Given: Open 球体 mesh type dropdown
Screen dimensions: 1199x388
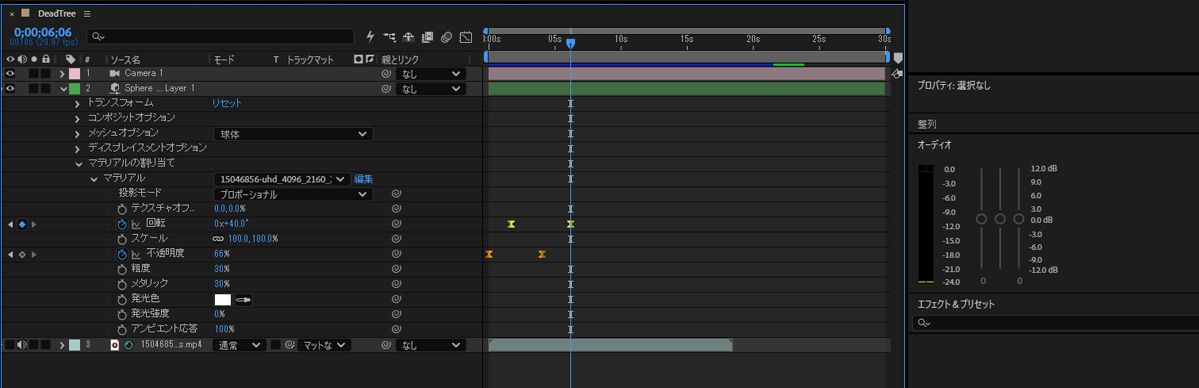Looking at the screenshot, I should pos(293,134).
